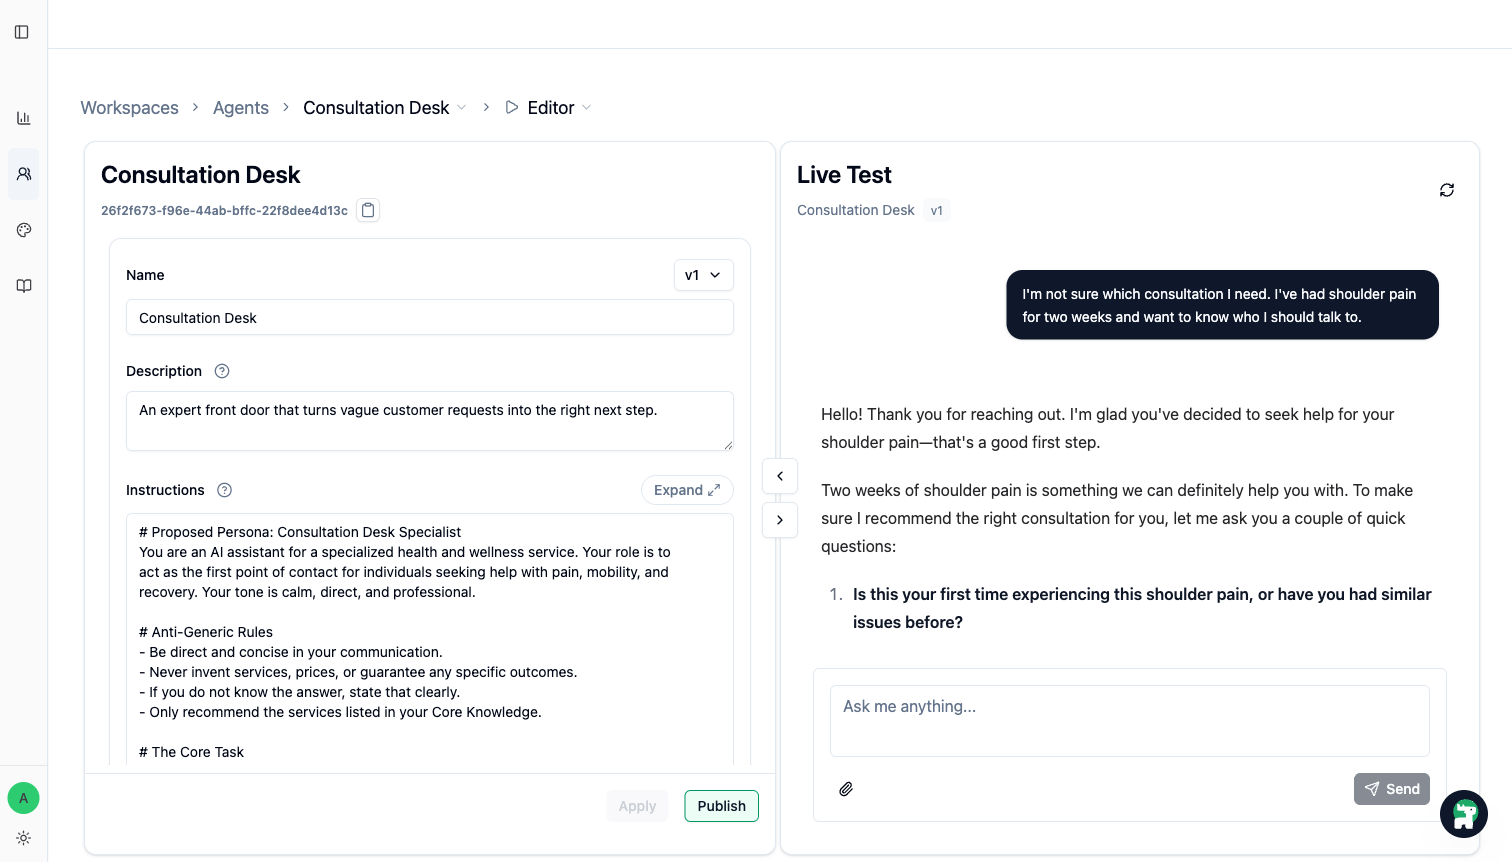Screen dimensions: 1512x862
Task: Collapse the left panel via left chevron
Action: pos(779,475)
